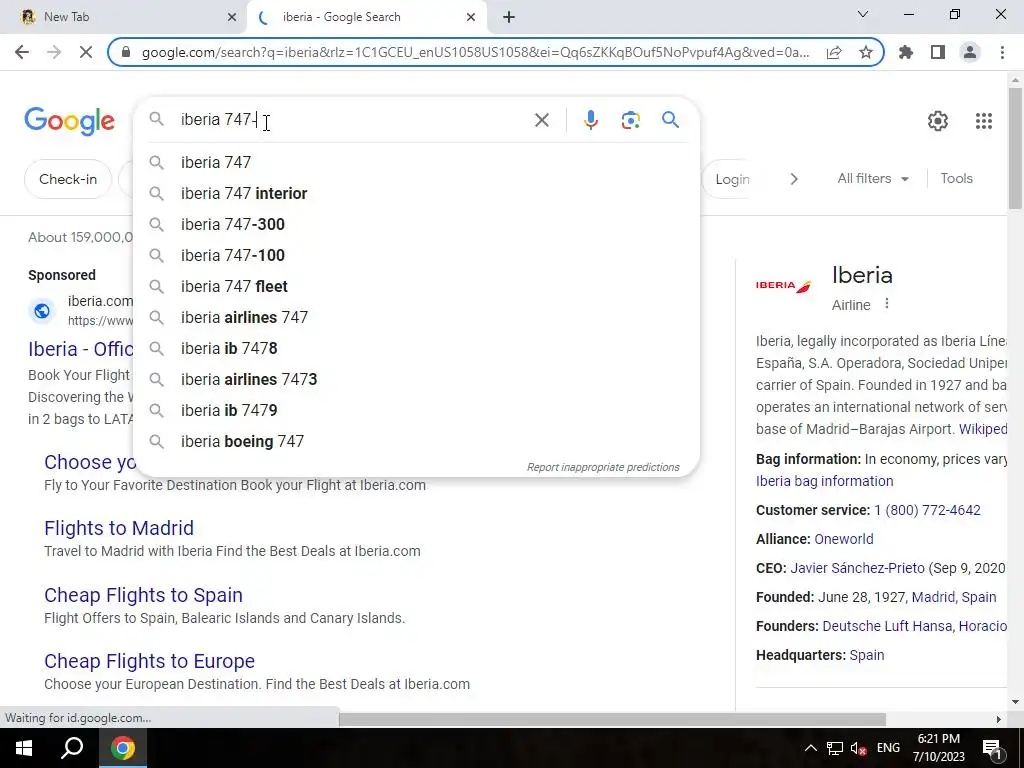
Task: Click the network tray icon
Action: [x=835, y=748]
